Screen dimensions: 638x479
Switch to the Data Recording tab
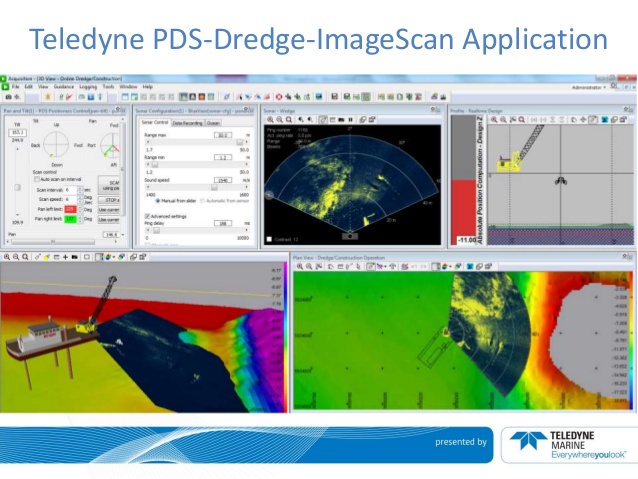coord(187,123)
